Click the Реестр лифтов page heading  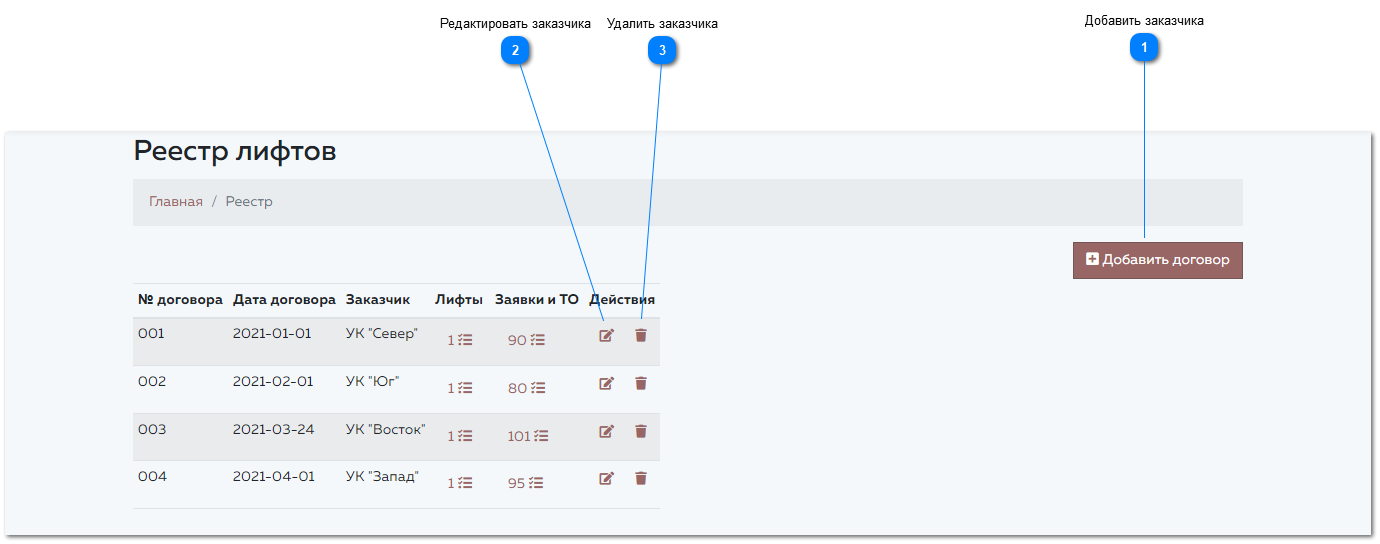pos(235,151)
